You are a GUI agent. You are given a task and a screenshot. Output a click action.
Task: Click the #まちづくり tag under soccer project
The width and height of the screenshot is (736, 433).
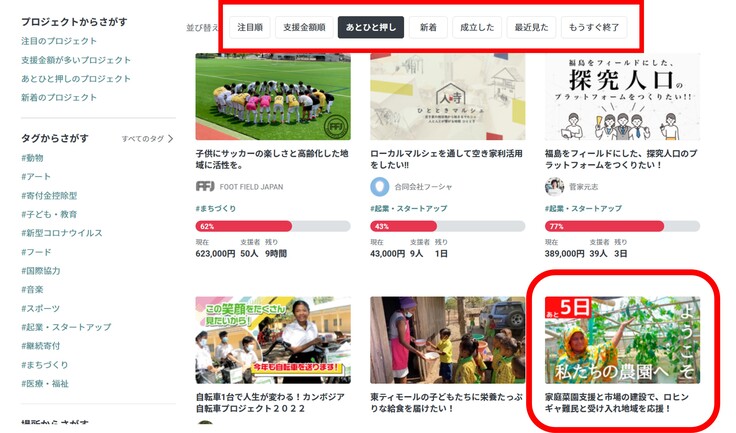(x=216, y=208)
